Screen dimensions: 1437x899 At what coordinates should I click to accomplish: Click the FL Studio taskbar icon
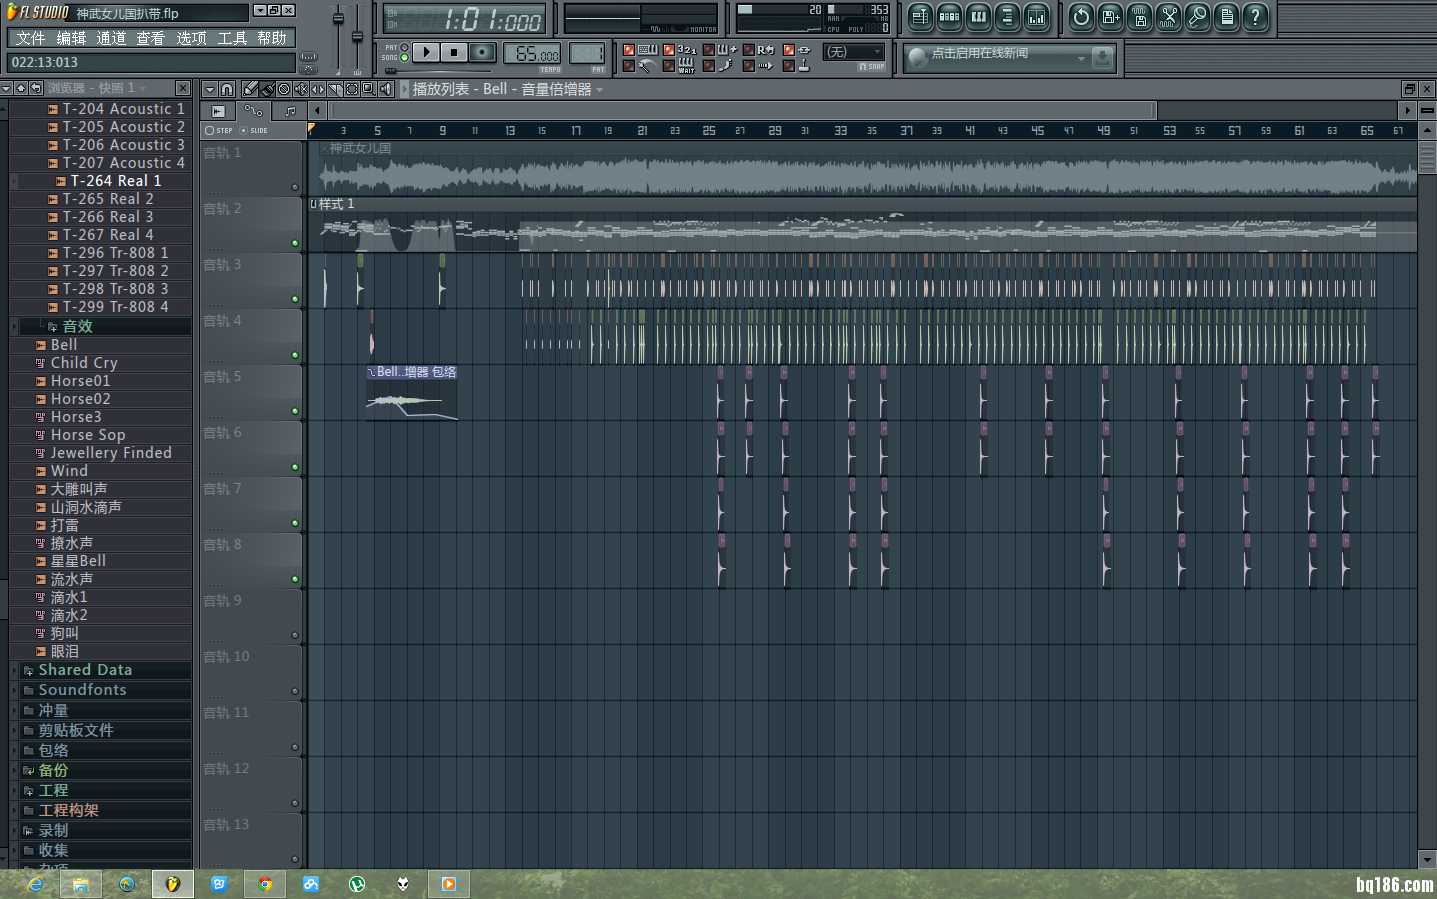click(173, 884)
